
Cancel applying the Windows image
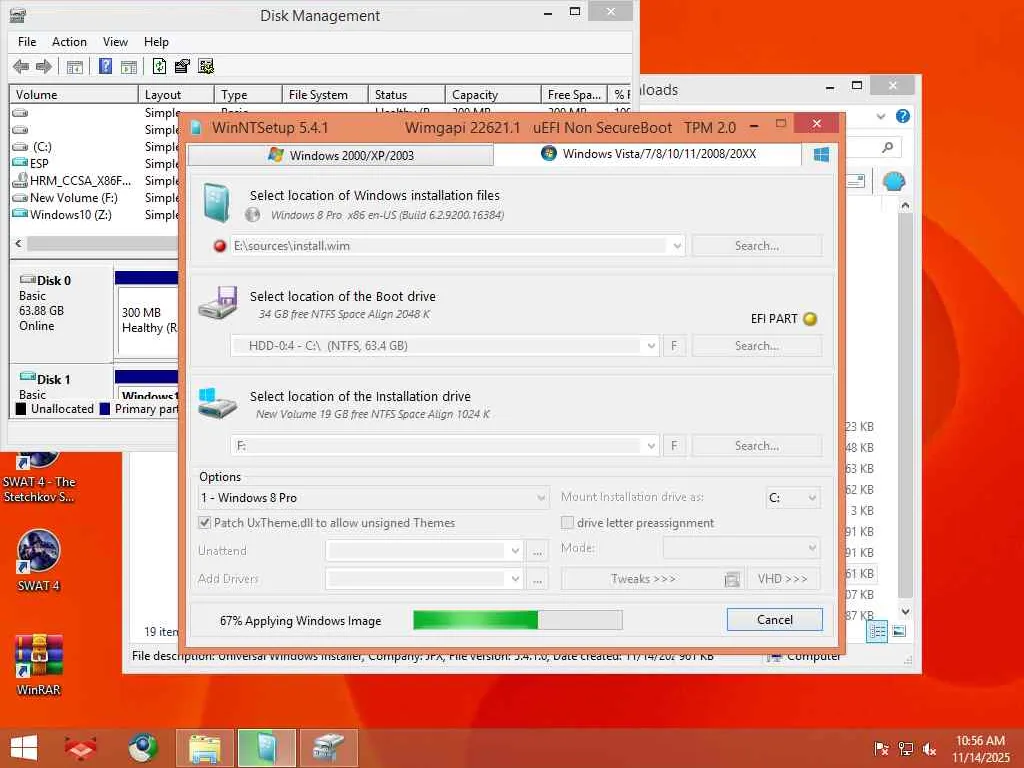tap(775, 620)
